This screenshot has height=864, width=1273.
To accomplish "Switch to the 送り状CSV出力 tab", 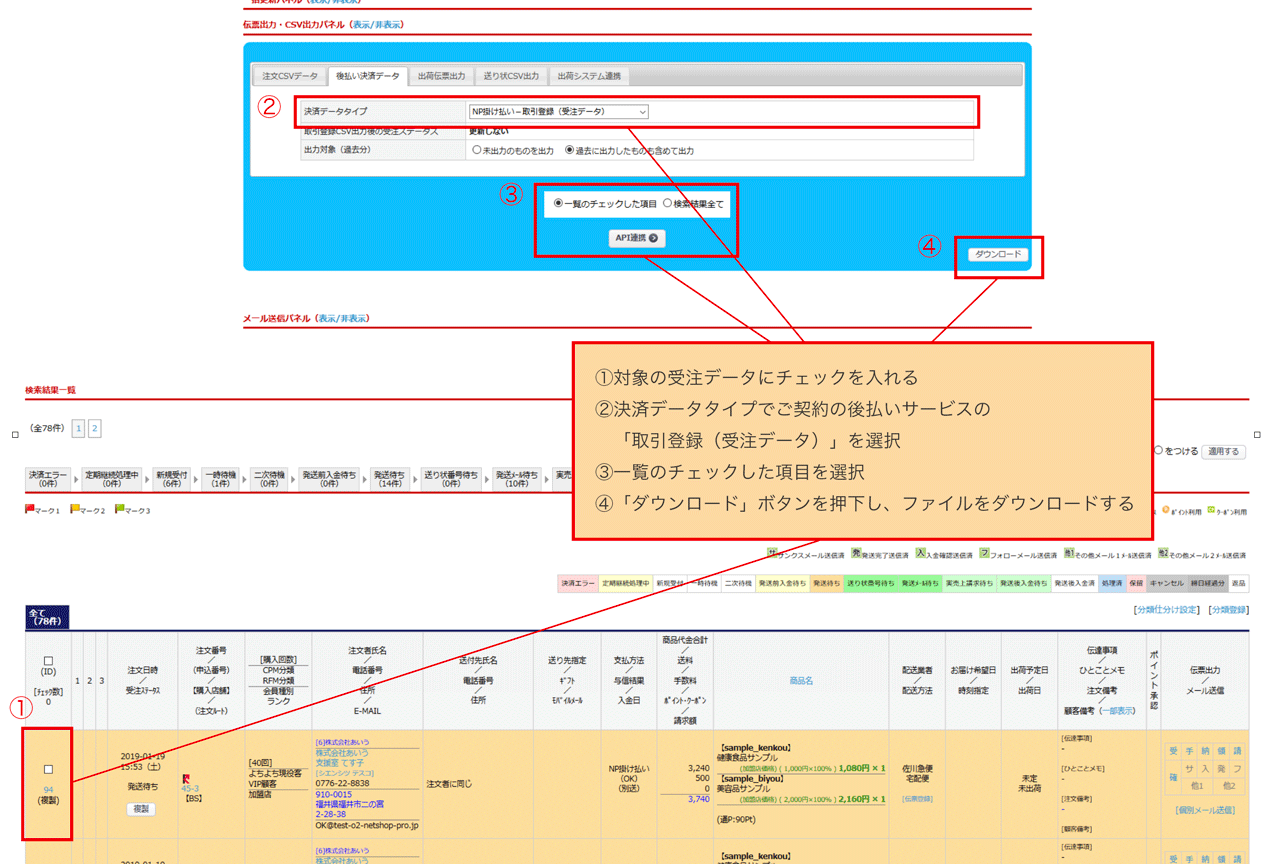I will click(x=511, y=76).
